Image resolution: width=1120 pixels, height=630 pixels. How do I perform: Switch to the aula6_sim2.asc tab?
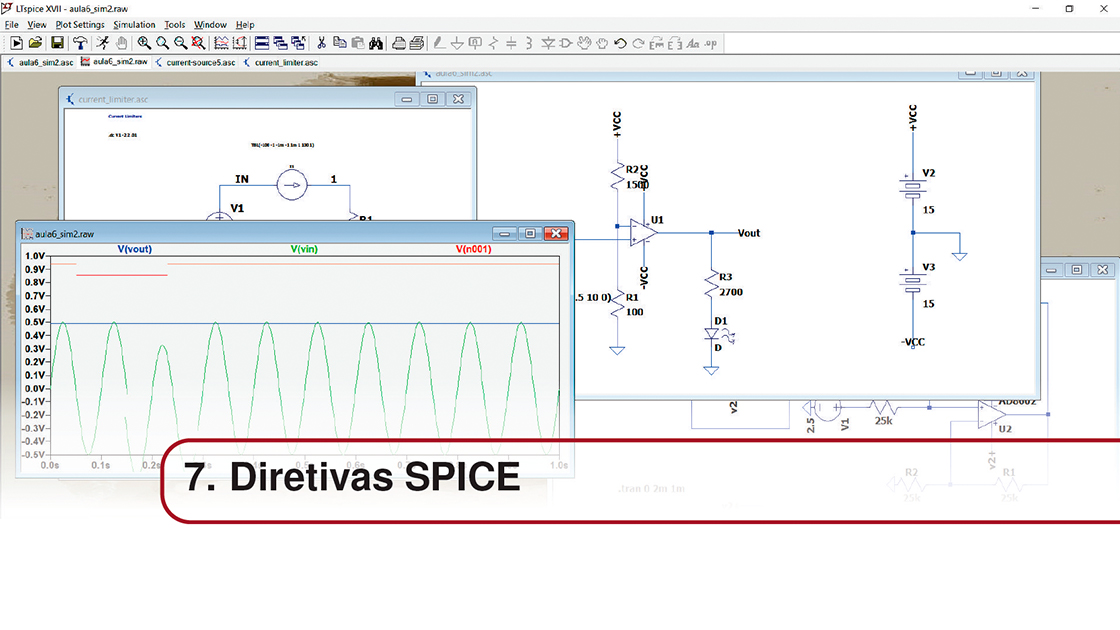pos(40,62)
